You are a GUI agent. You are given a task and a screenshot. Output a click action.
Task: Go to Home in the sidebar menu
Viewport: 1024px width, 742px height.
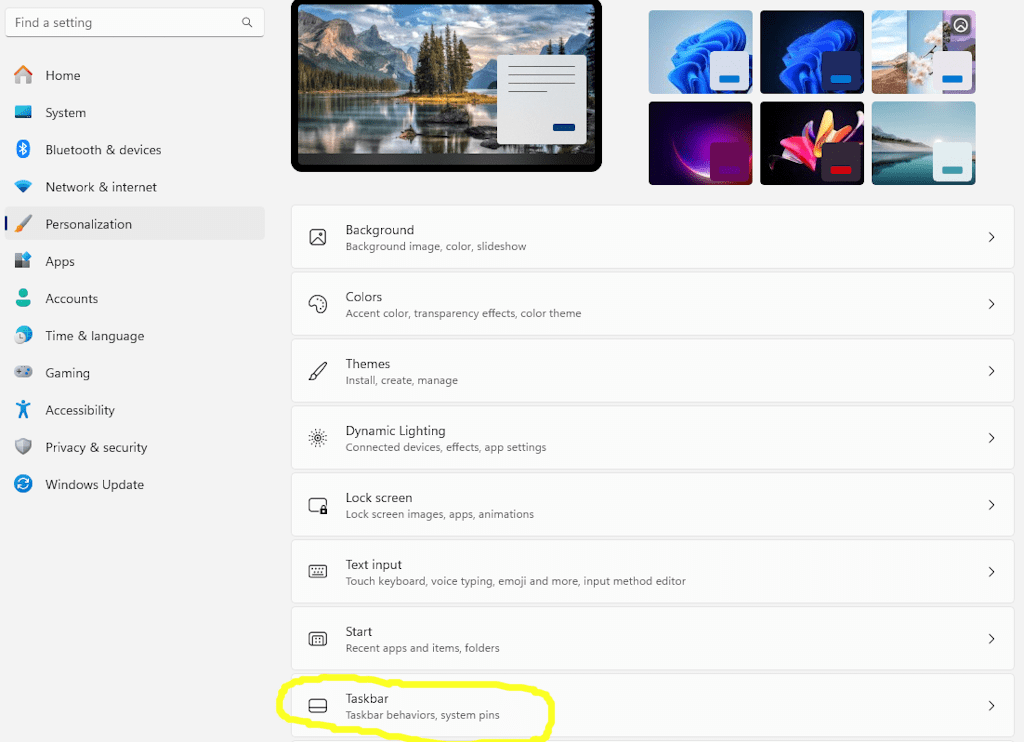point(62,75)
